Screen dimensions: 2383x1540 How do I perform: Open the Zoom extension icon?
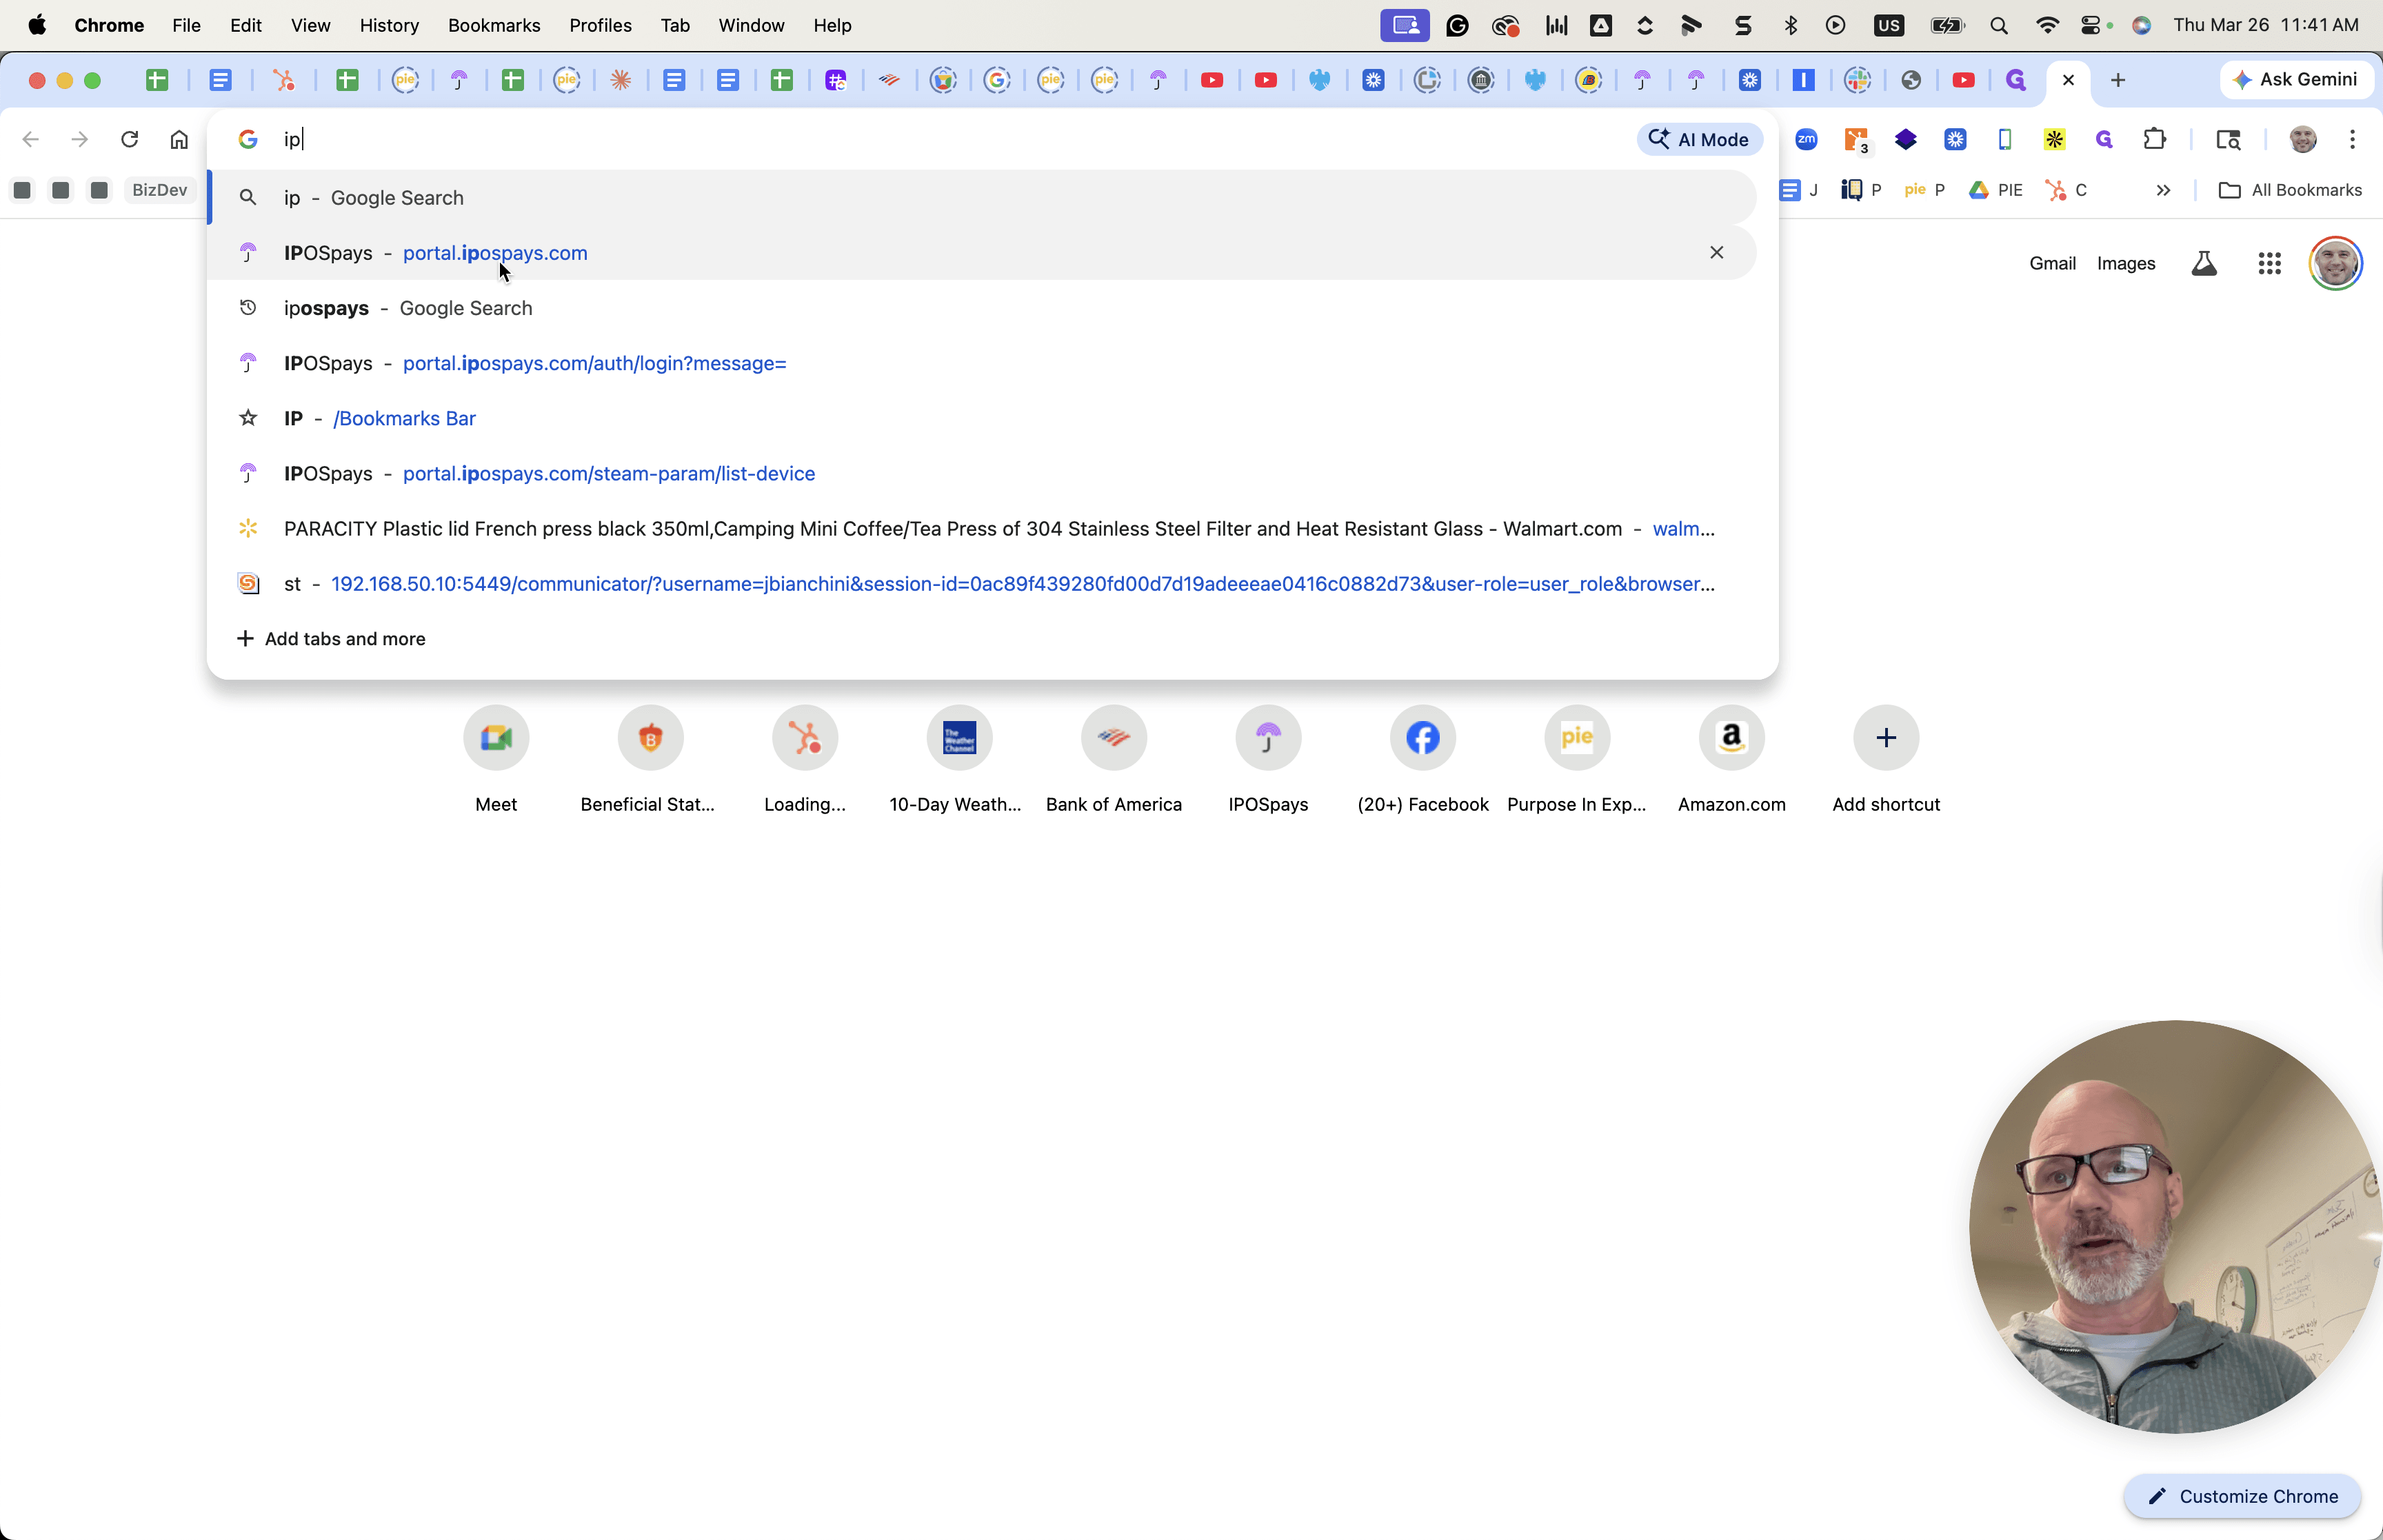(x=1806, y=139)
